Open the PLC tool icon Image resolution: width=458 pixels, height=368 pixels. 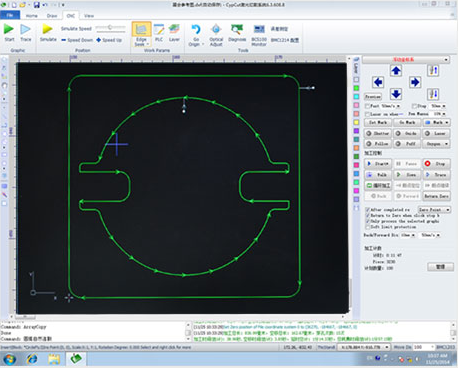pos(159,29)
